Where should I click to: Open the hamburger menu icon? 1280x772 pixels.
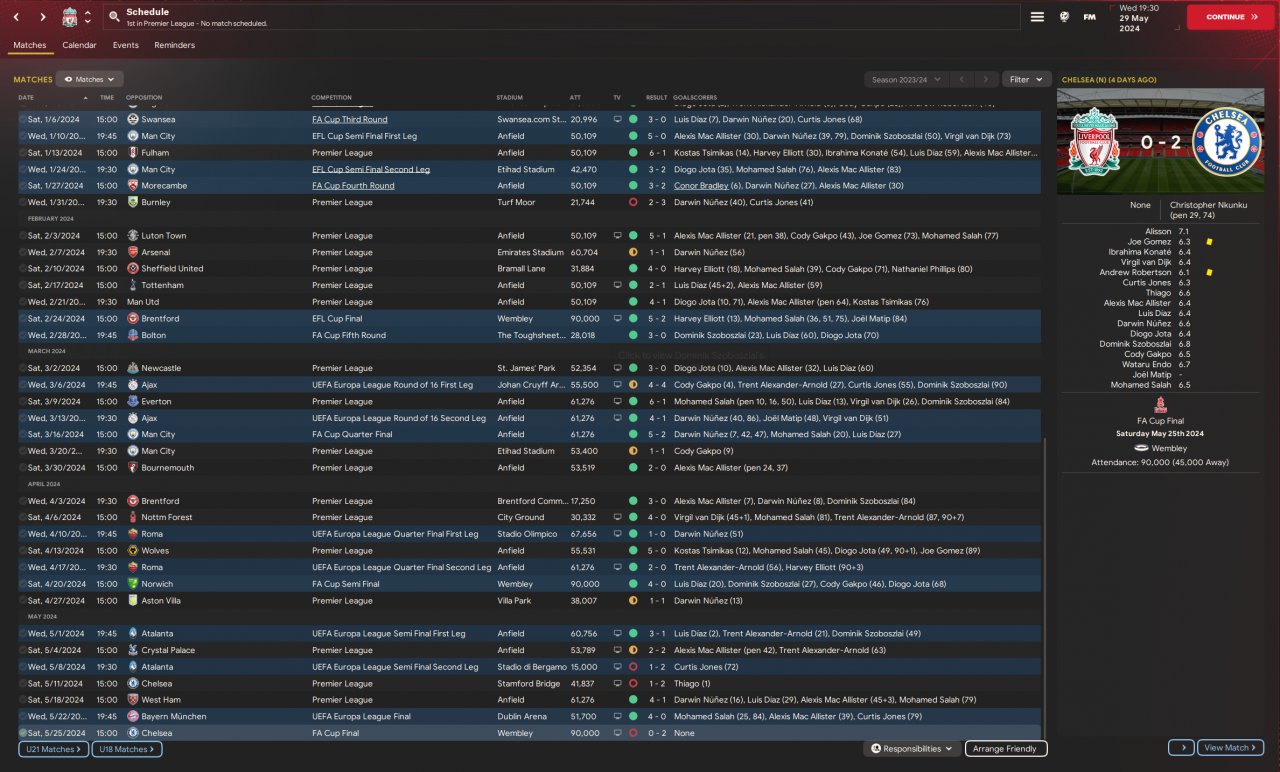pos(1037,17)
